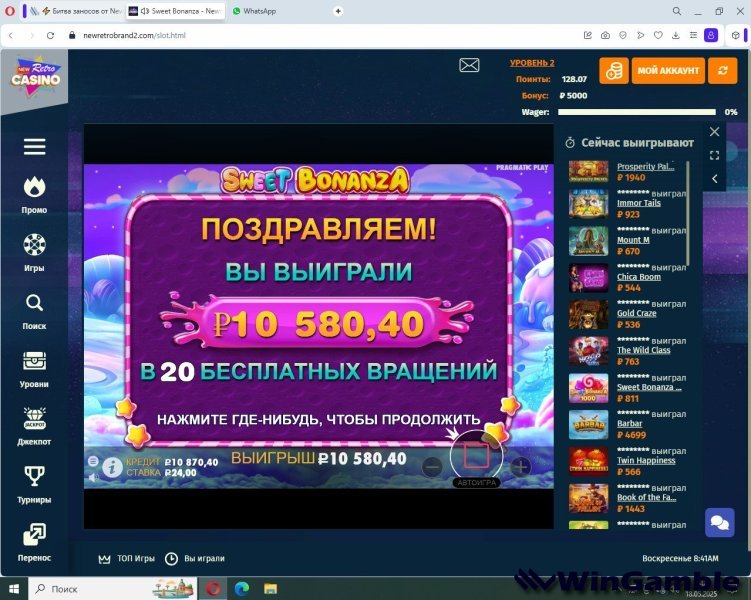Expand the in-game settings menu icon
751x600 pixels.
[x=93, y=461]
